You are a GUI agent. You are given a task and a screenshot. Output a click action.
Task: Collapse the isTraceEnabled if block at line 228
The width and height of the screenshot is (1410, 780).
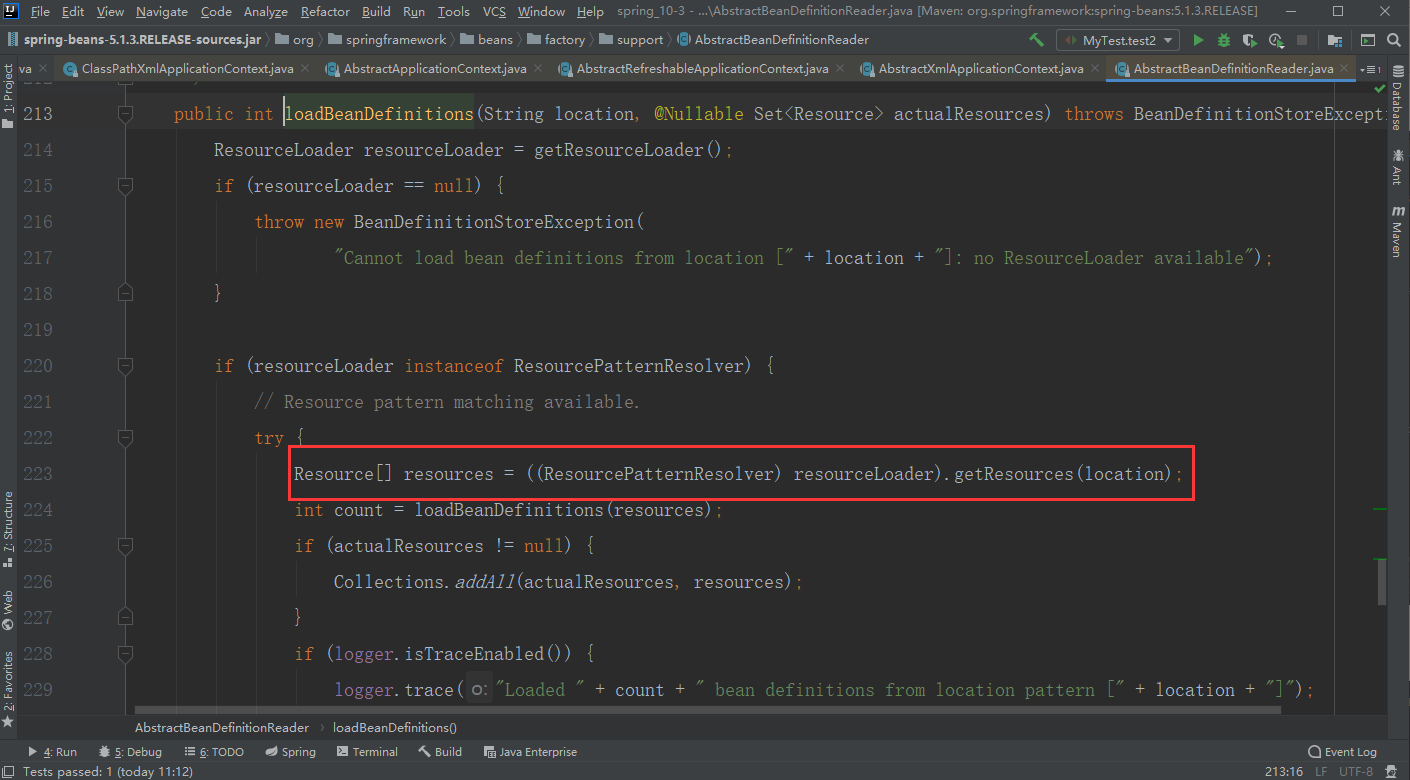pyautogui.click(x=125, y=654)
